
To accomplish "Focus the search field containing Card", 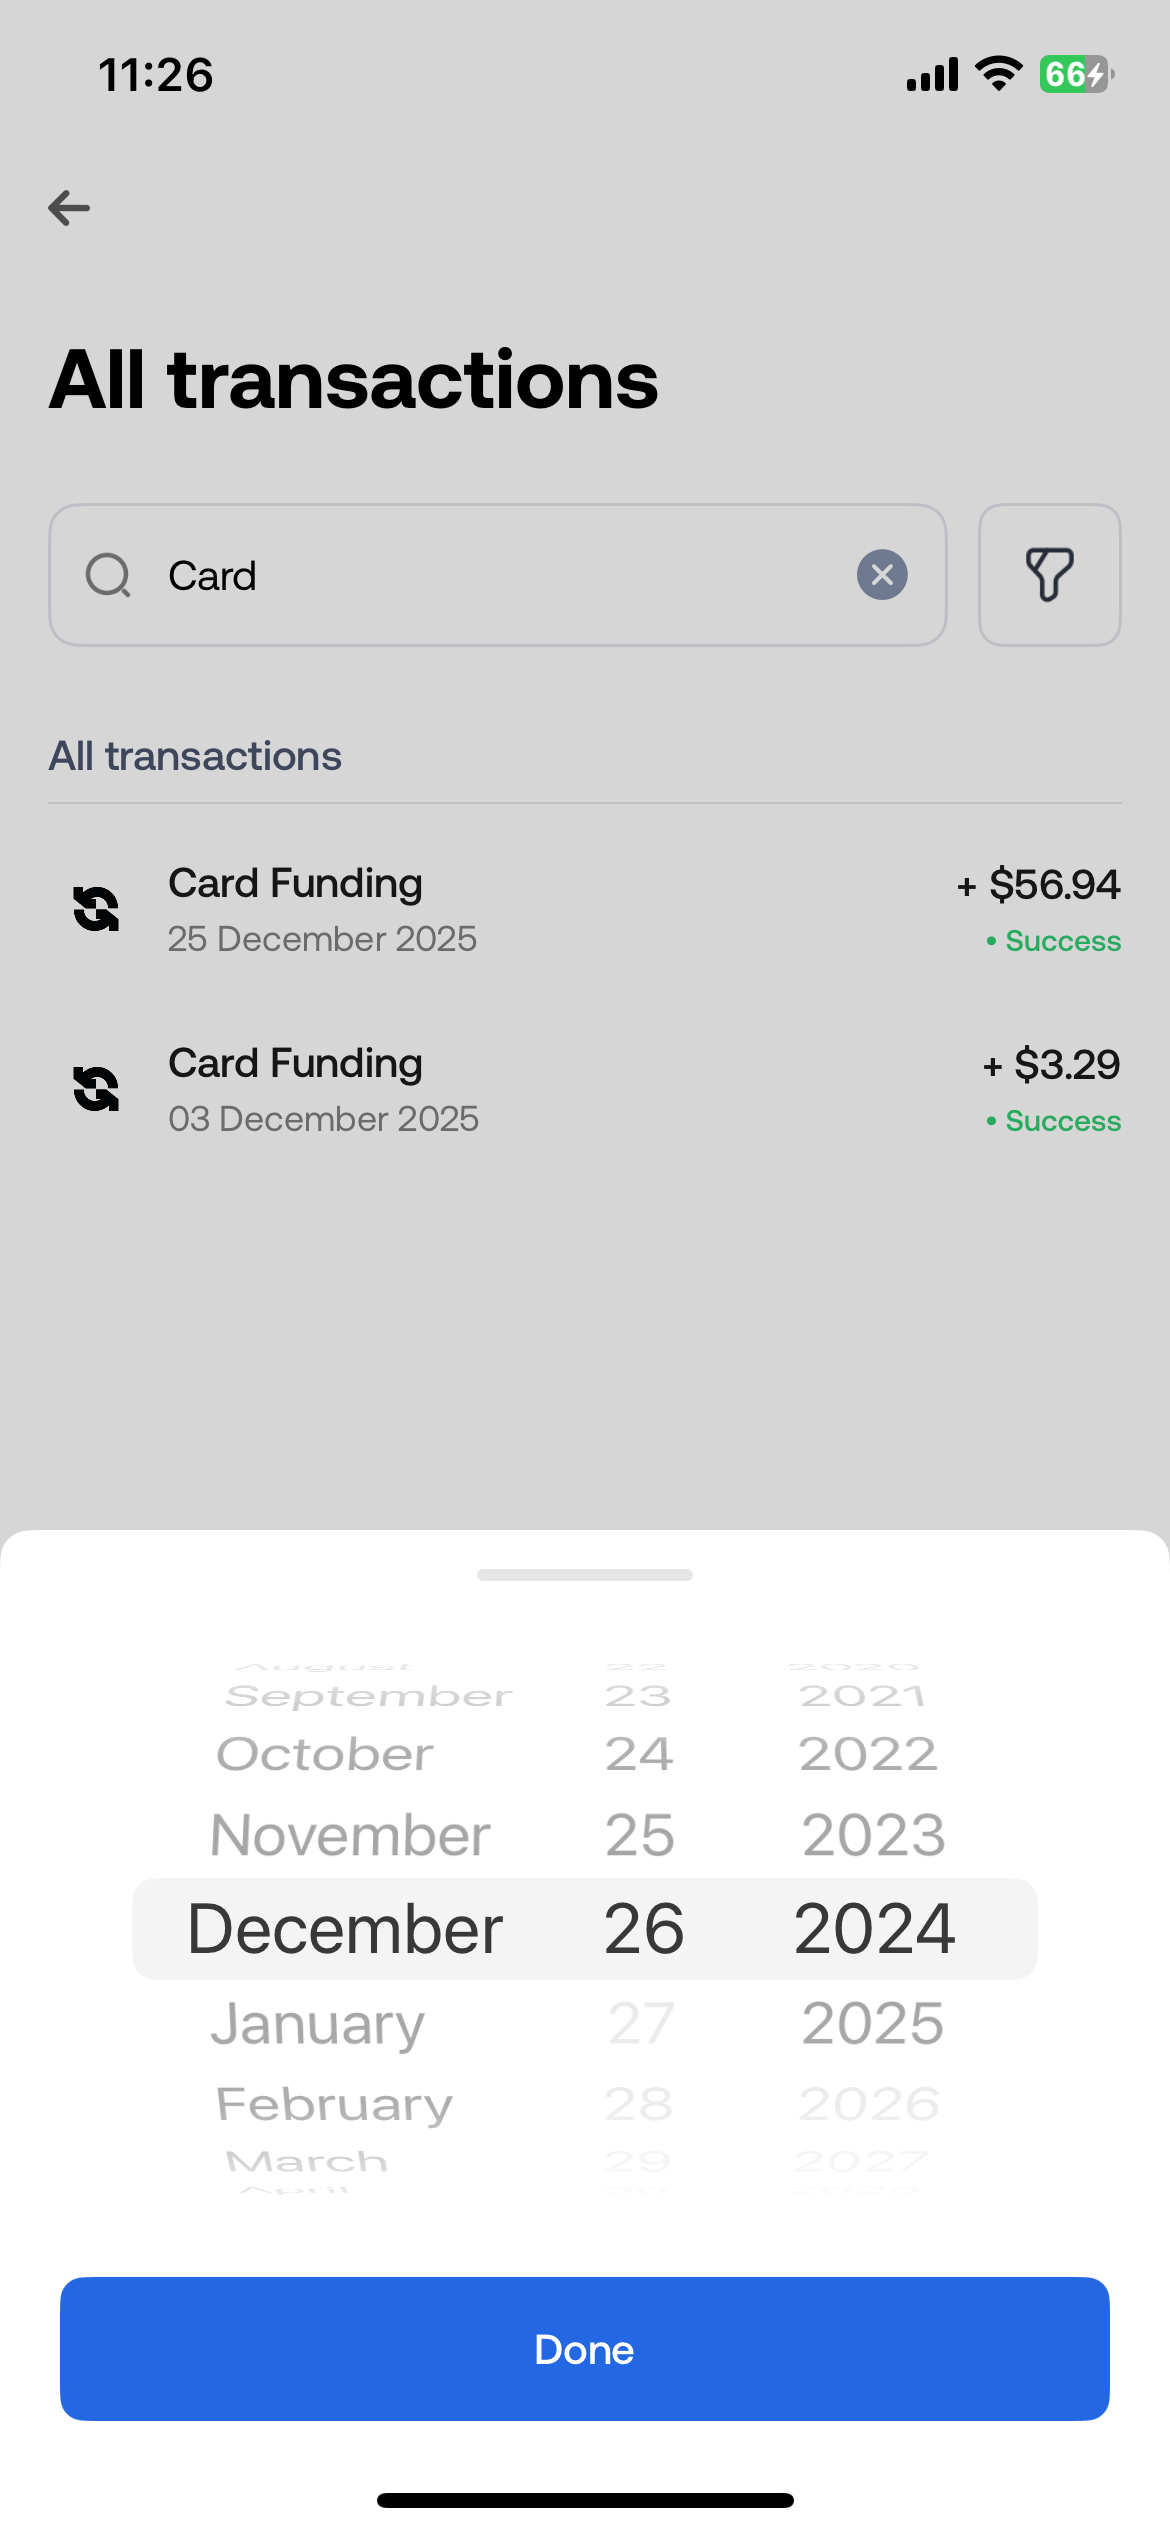I will click(498, 575).
